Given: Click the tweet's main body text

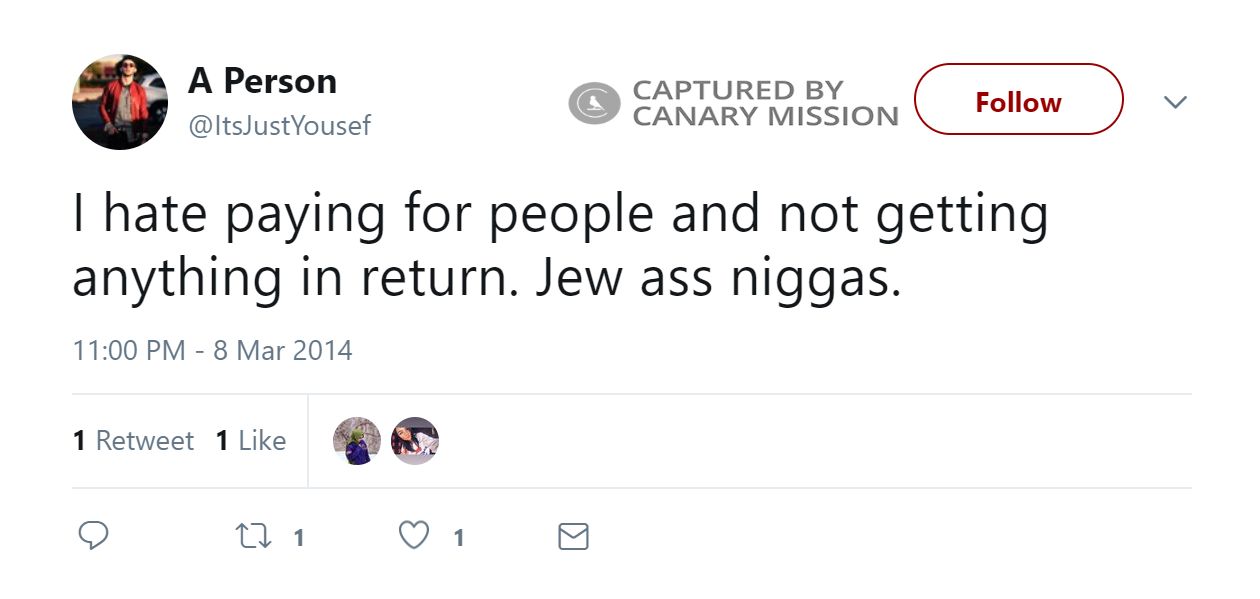Looking at the screenshot, I should 560,247.
